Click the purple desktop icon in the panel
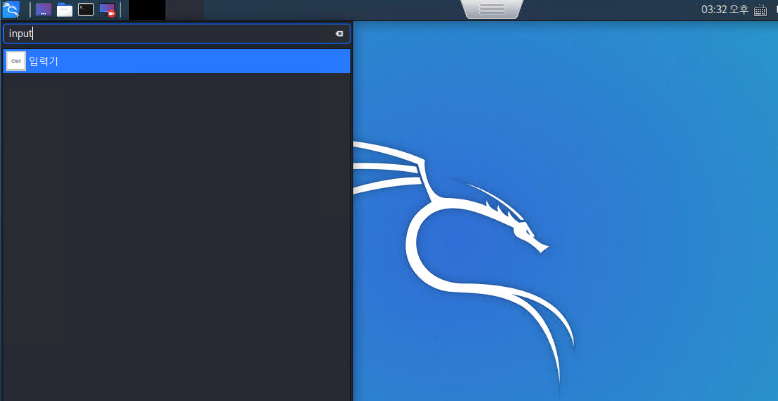This screenshot has width=778, height=401. coord(43,9)
